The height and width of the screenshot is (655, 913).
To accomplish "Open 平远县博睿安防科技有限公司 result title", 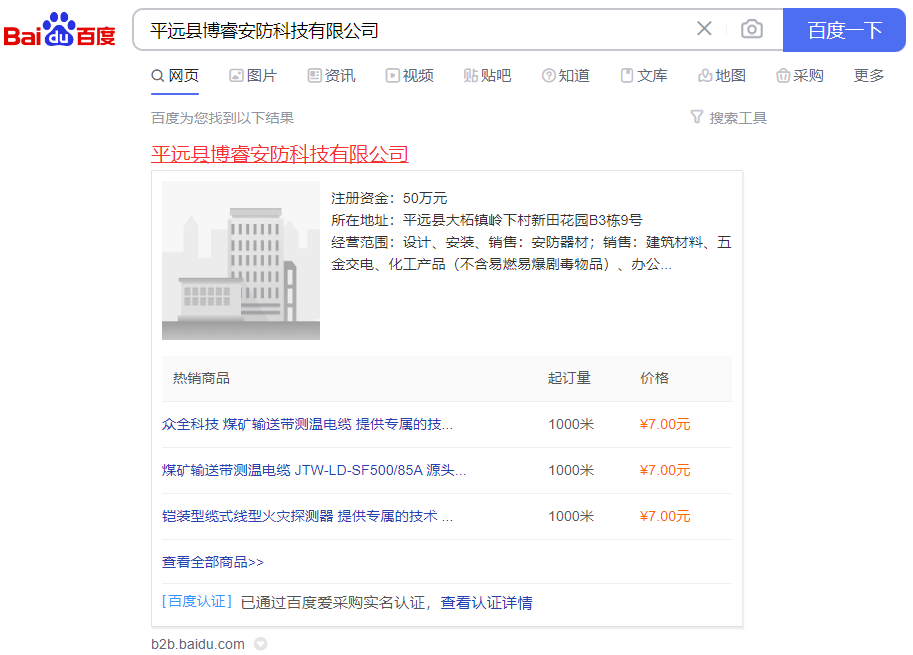I will click(x=280, y=154).
